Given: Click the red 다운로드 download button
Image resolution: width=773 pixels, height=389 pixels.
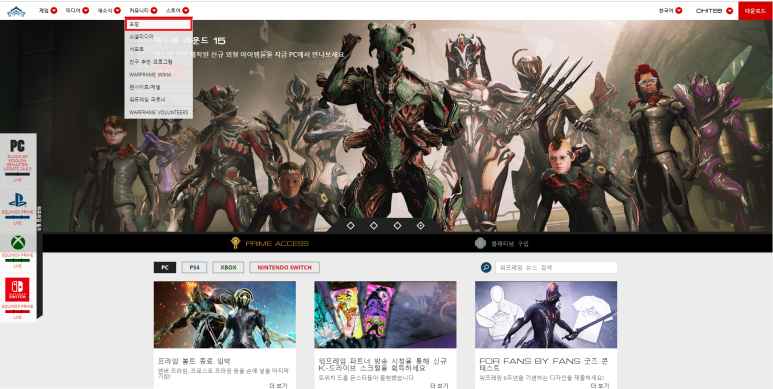Looking at the screenshot, I should pyautogui.click(x=755, y=10).
